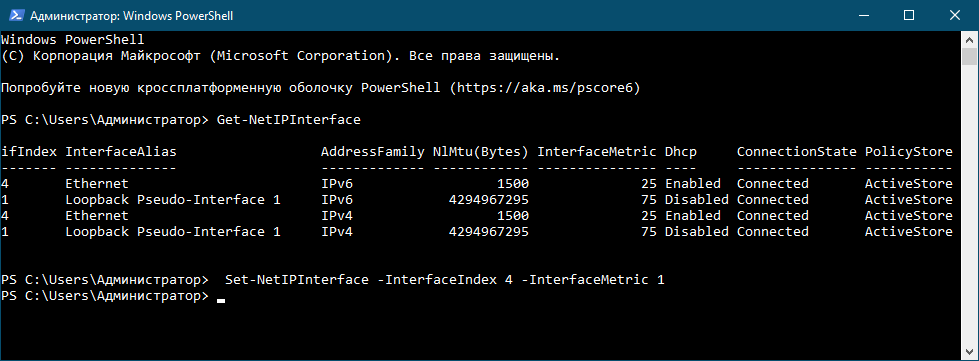Click the first Ethernet IPv6 row
The height and width of the screenshot is (361, 979).
click(x=477, y=184)
